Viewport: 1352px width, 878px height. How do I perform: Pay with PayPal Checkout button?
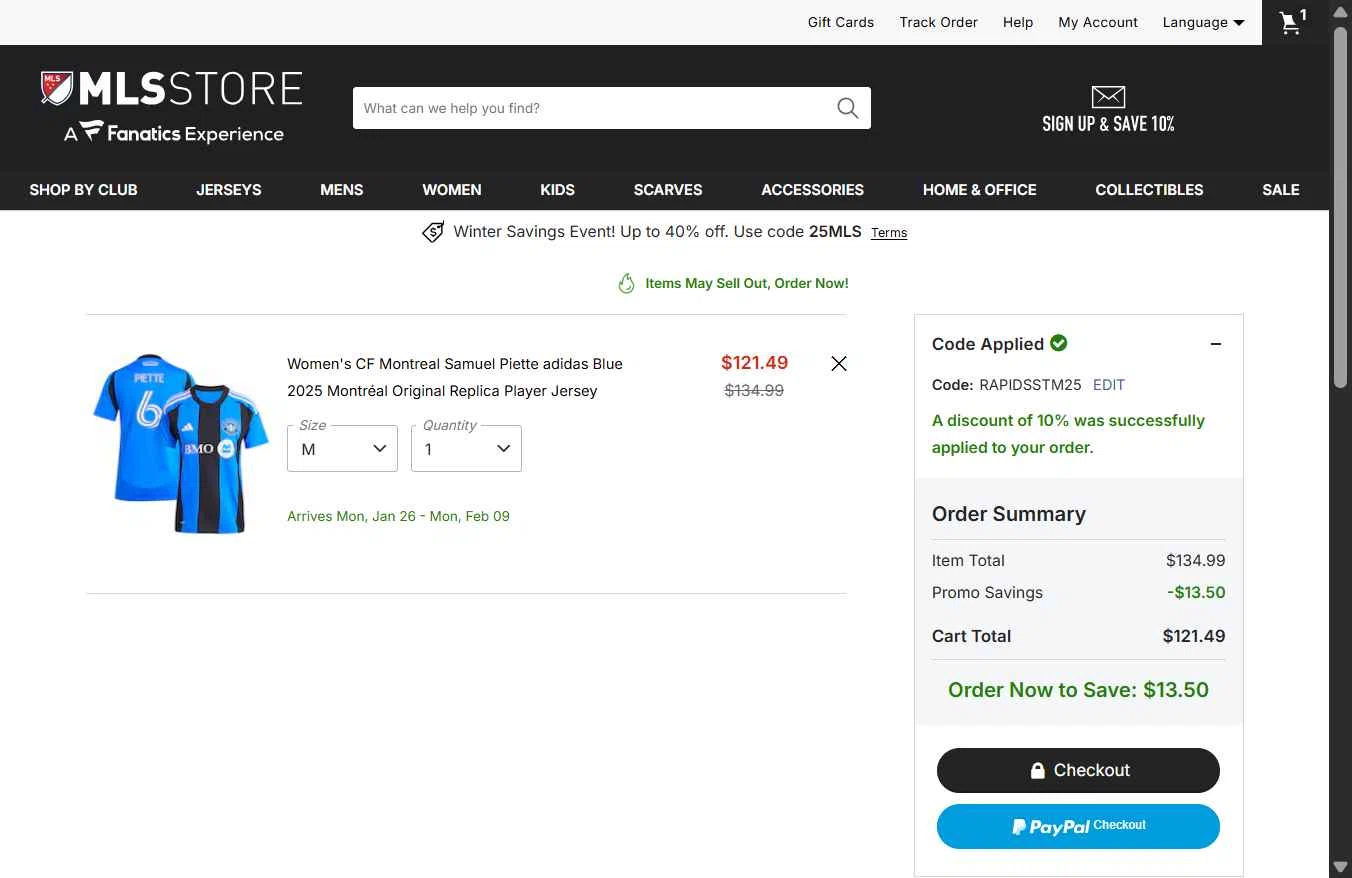point(1078,827)
